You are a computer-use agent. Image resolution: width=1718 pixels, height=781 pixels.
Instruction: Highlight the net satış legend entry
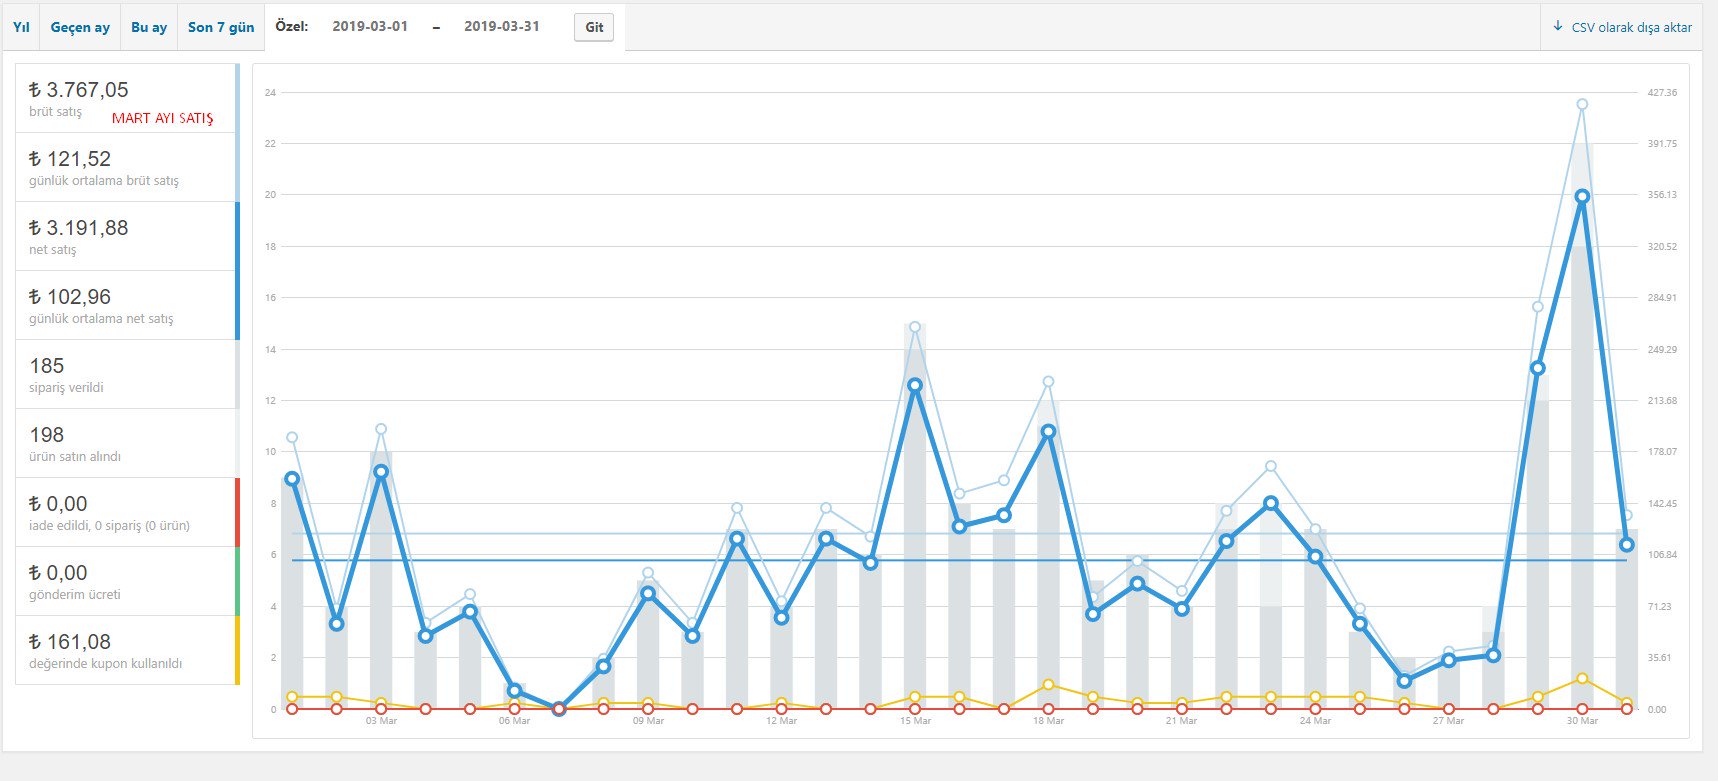127,236
